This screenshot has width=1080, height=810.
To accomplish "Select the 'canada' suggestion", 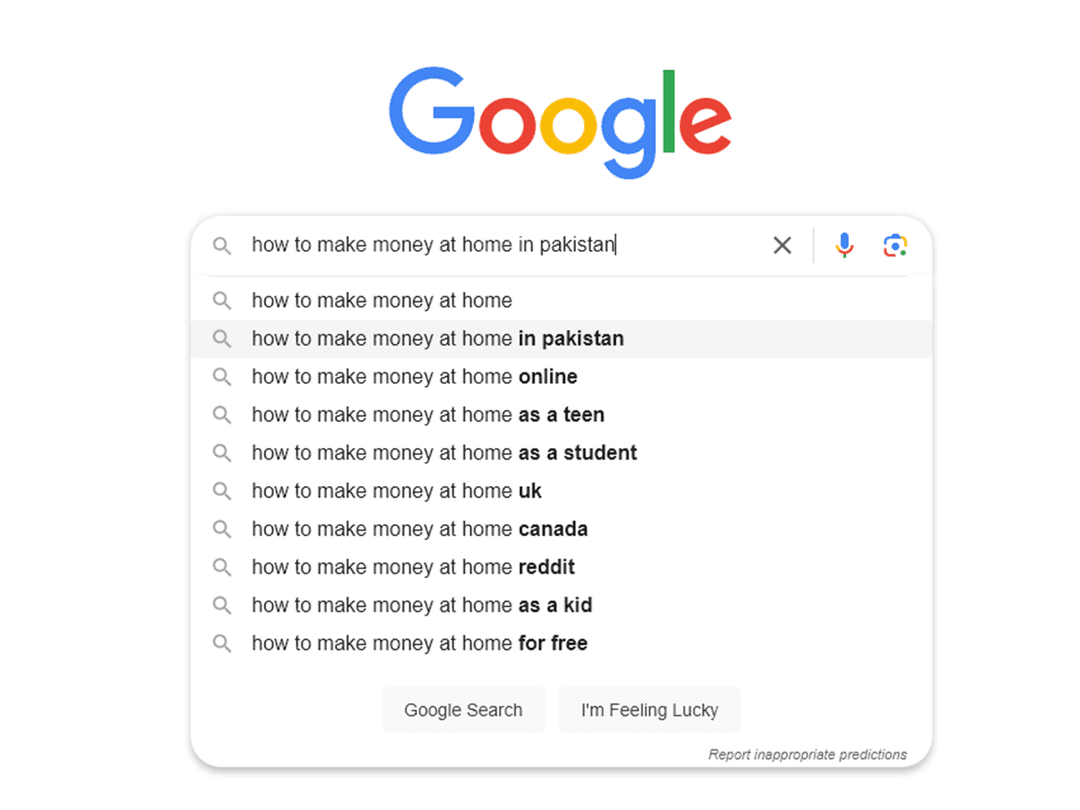I will point(418,528).
